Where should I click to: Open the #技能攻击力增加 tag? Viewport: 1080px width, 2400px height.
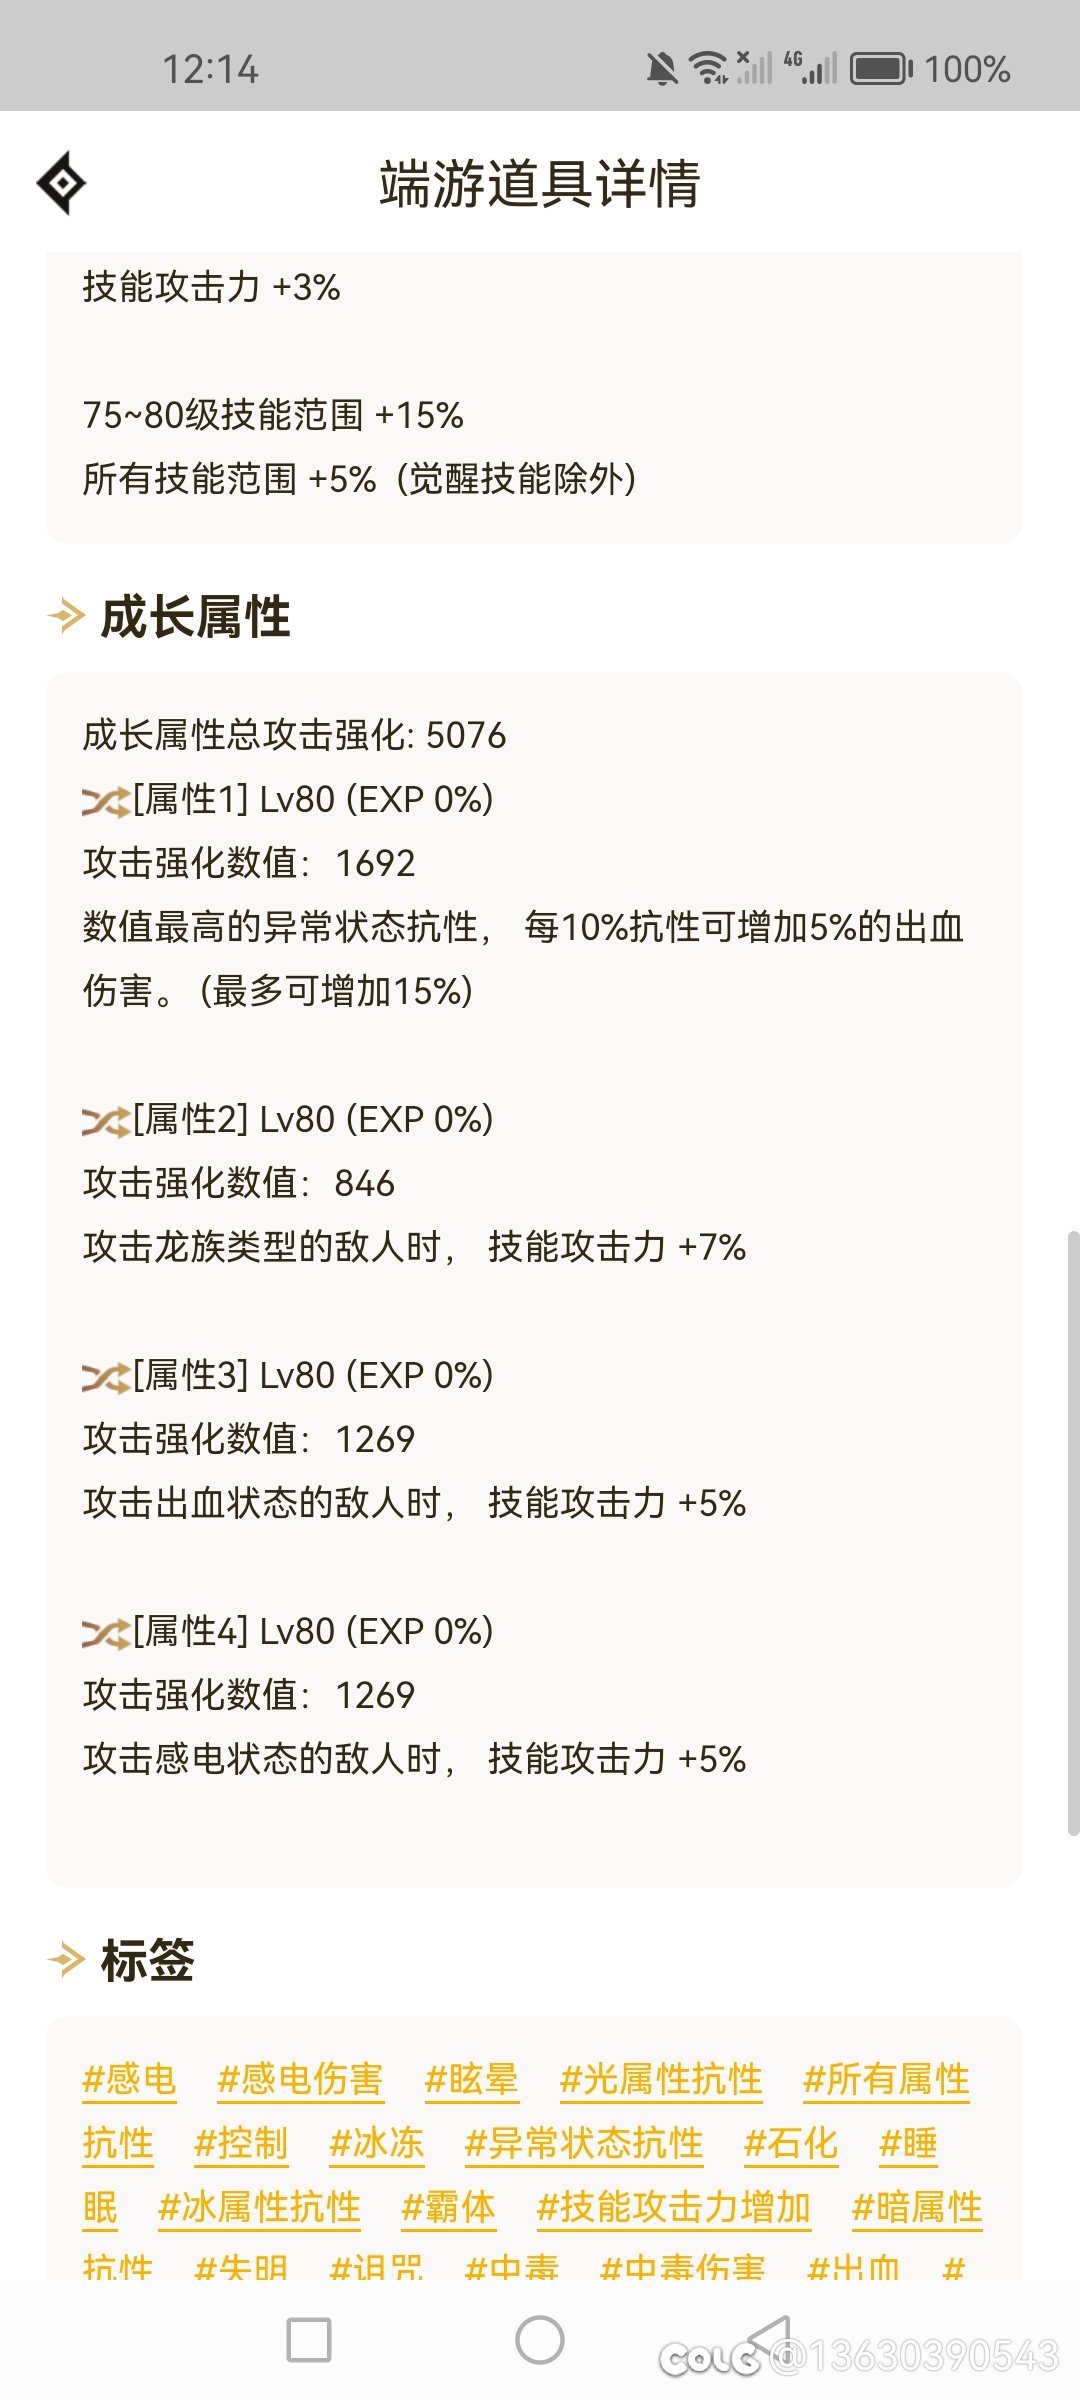[674, 2207]
